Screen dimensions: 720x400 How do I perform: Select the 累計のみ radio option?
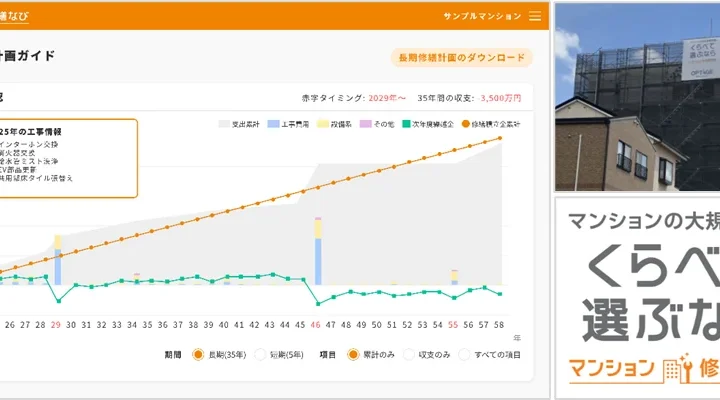point(353,354)
